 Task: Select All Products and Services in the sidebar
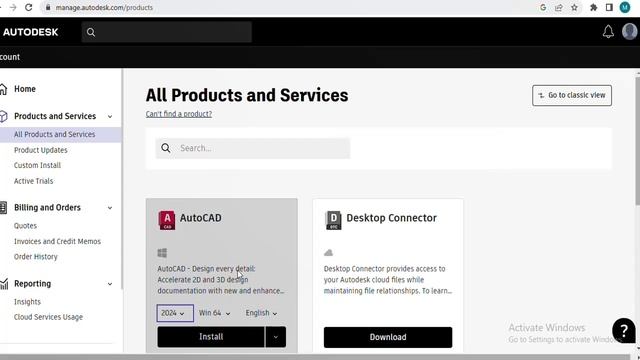55,134
